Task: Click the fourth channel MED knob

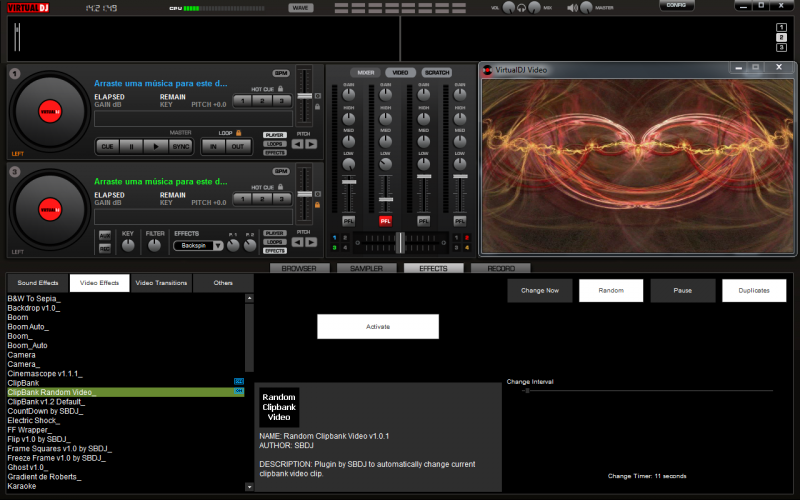Action: tap(460, 141)
